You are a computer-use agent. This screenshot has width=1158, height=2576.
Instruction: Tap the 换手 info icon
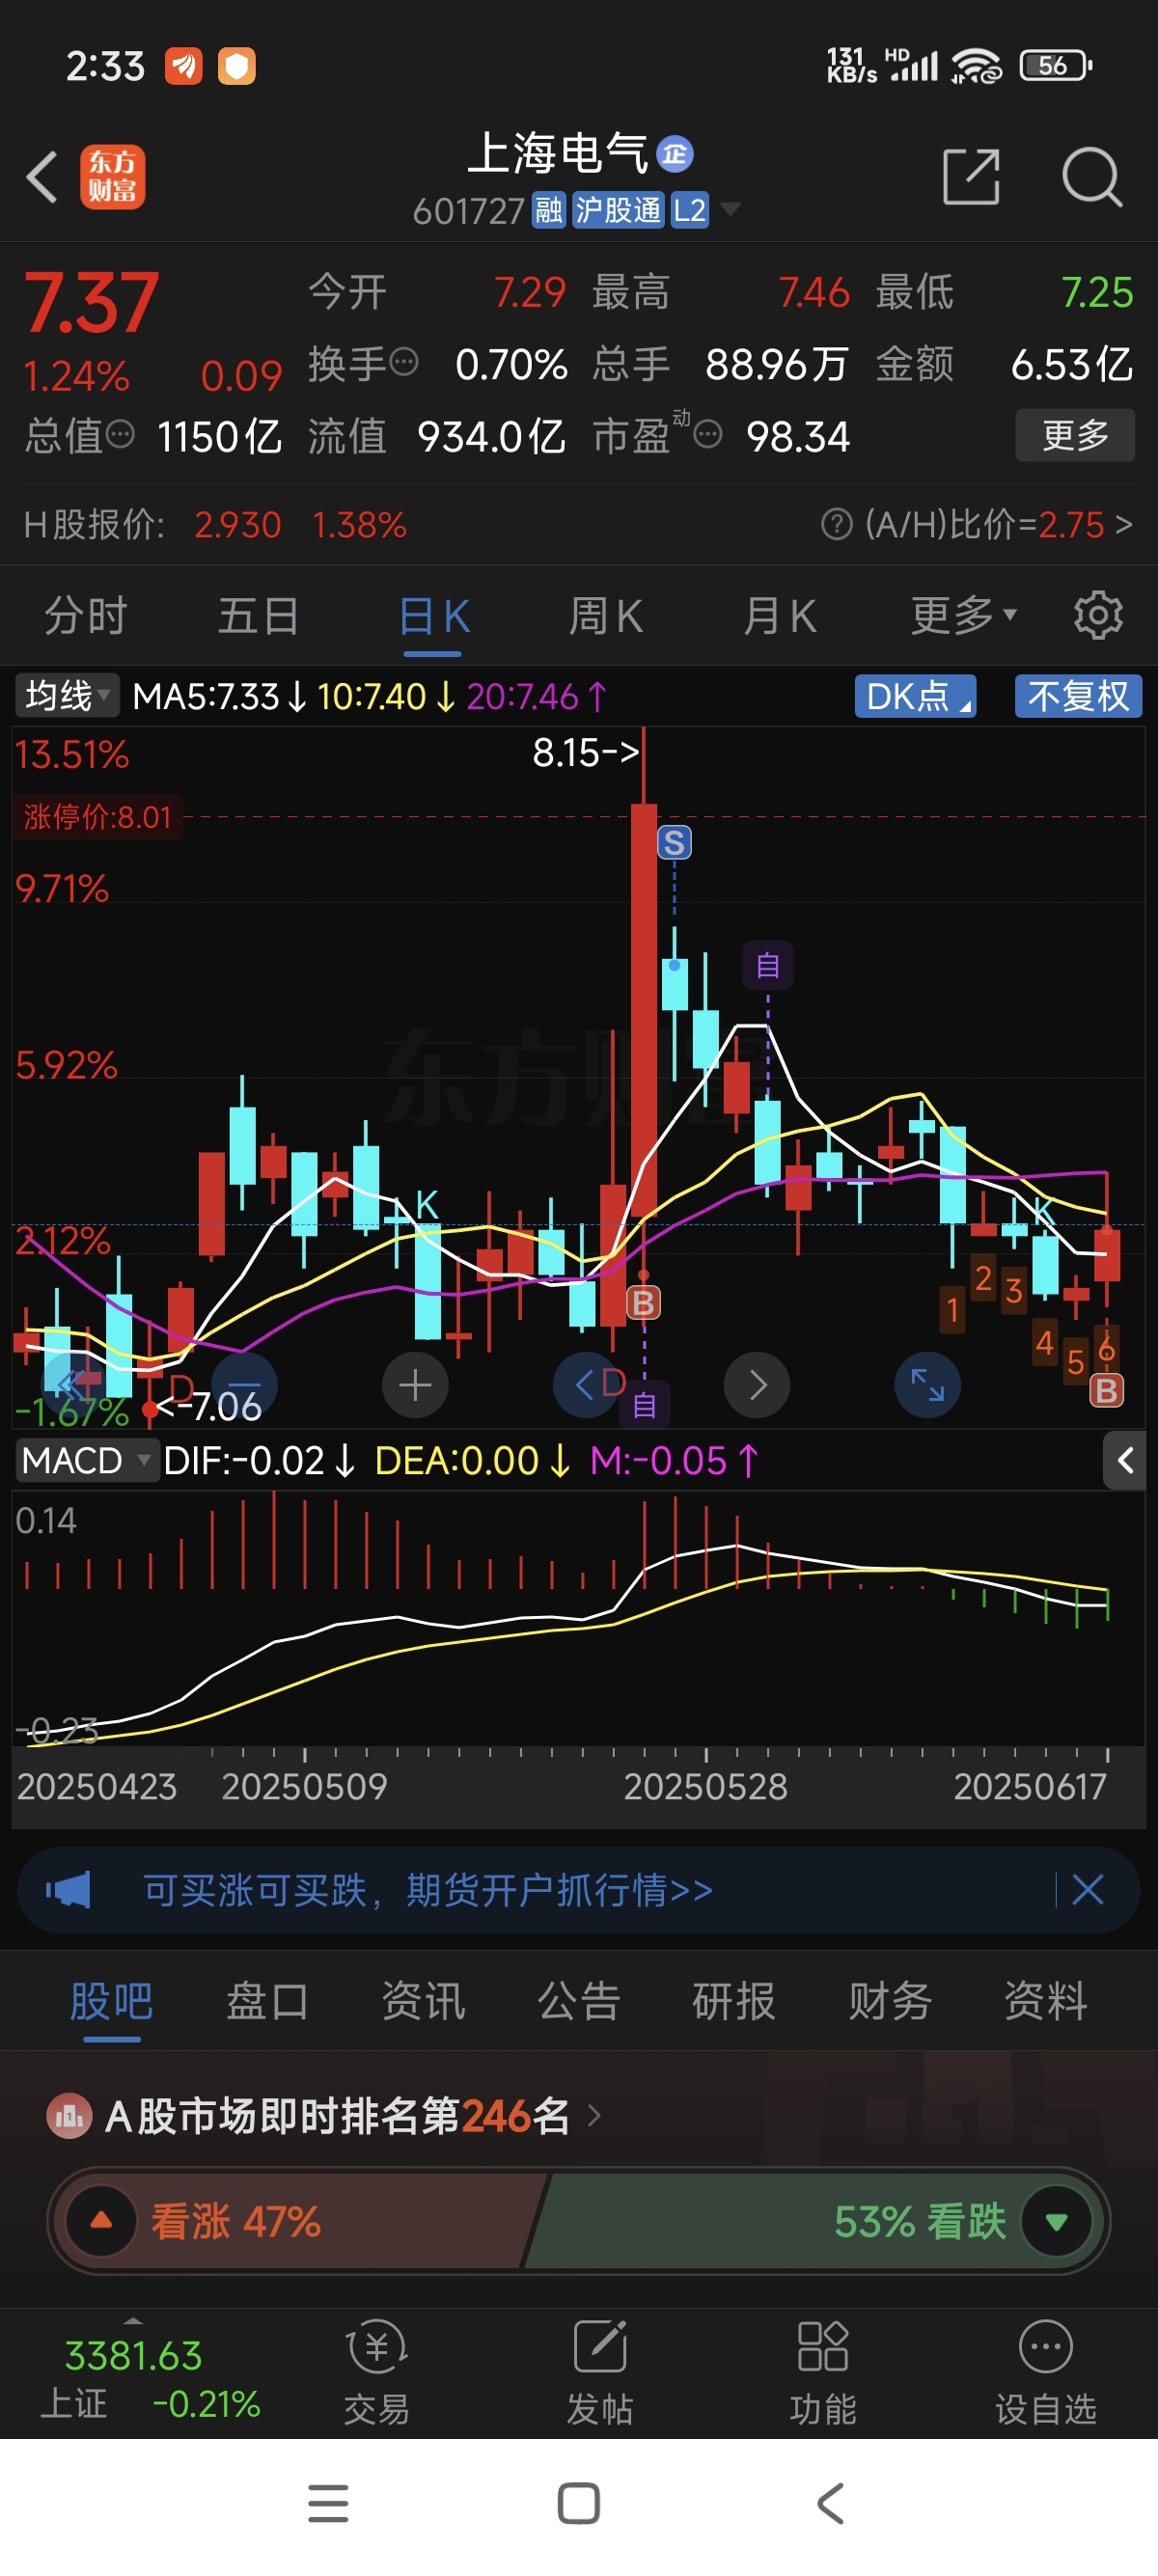point(403,362)
